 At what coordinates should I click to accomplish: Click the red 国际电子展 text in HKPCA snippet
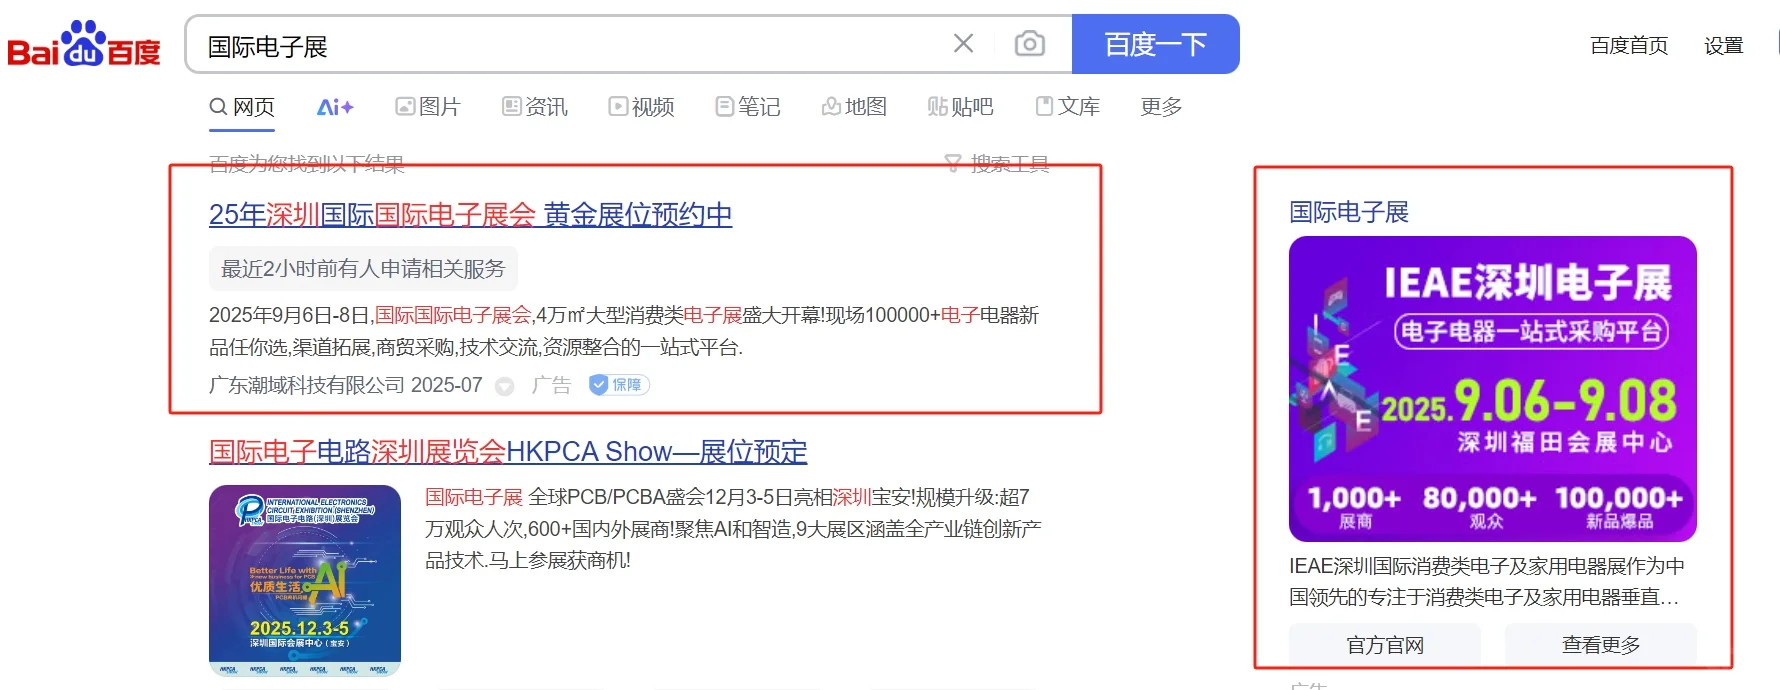click(x=474, y=497)
